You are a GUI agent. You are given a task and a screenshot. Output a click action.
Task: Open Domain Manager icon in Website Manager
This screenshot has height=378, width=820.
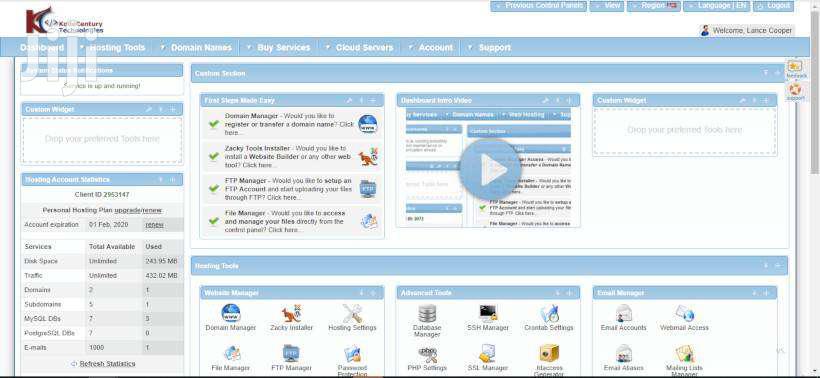(231, 313)
